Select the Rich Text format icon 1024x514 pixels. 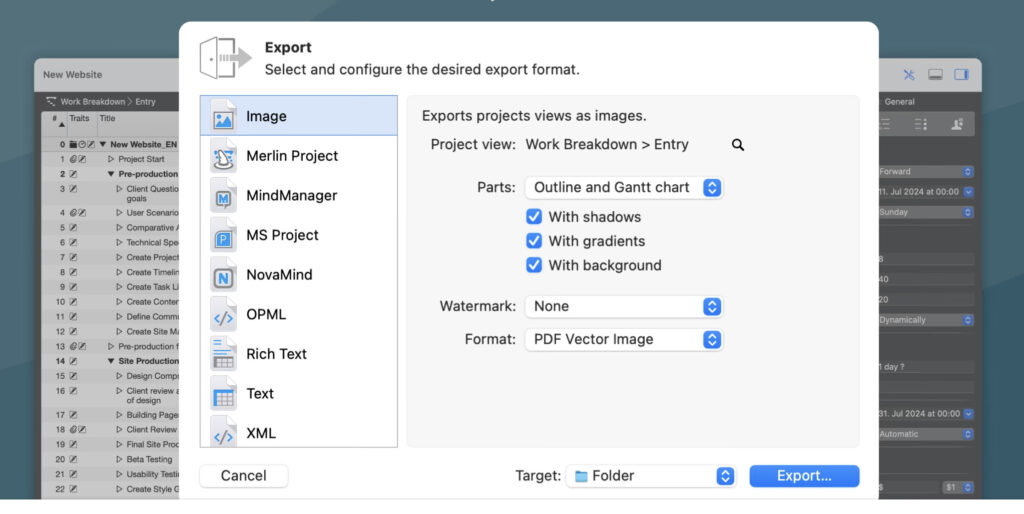(224, 354)
